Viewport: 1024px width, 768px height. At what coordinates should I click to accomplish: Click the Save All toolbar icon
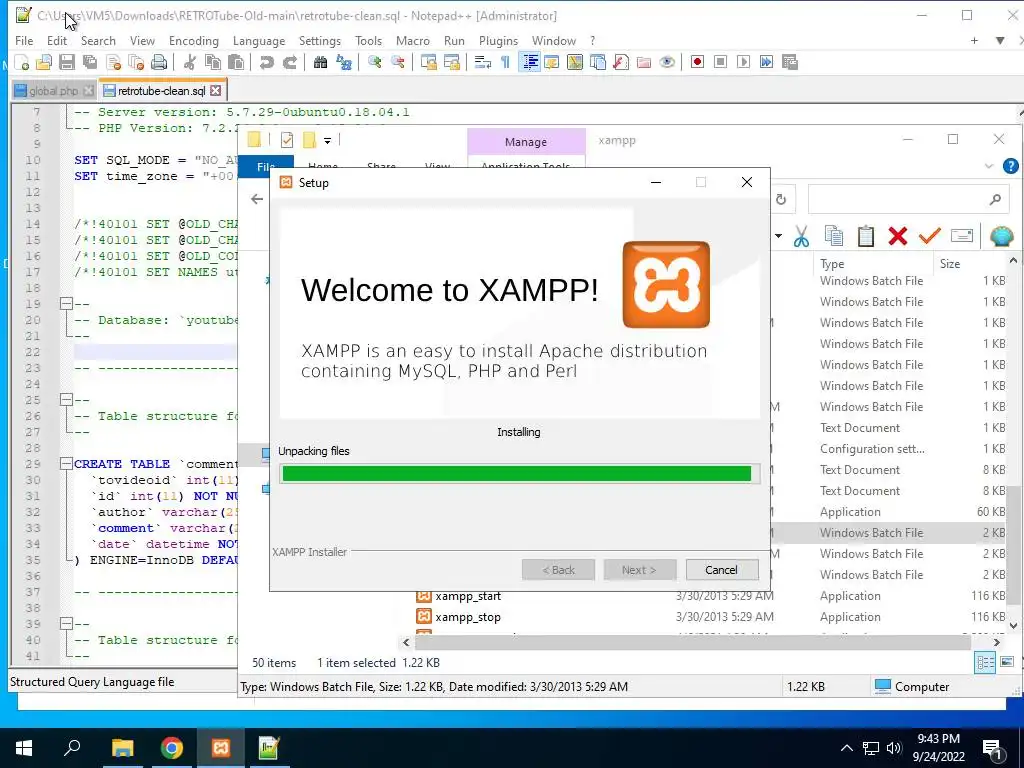point(89,62)
